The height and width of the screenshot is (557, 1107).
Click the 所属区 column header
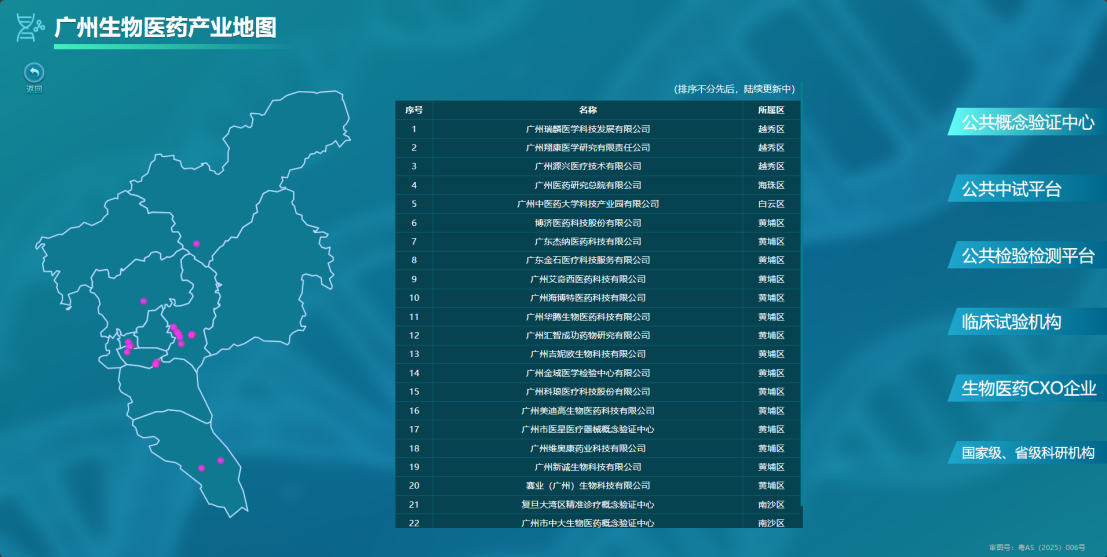click(x=771, y=110)
